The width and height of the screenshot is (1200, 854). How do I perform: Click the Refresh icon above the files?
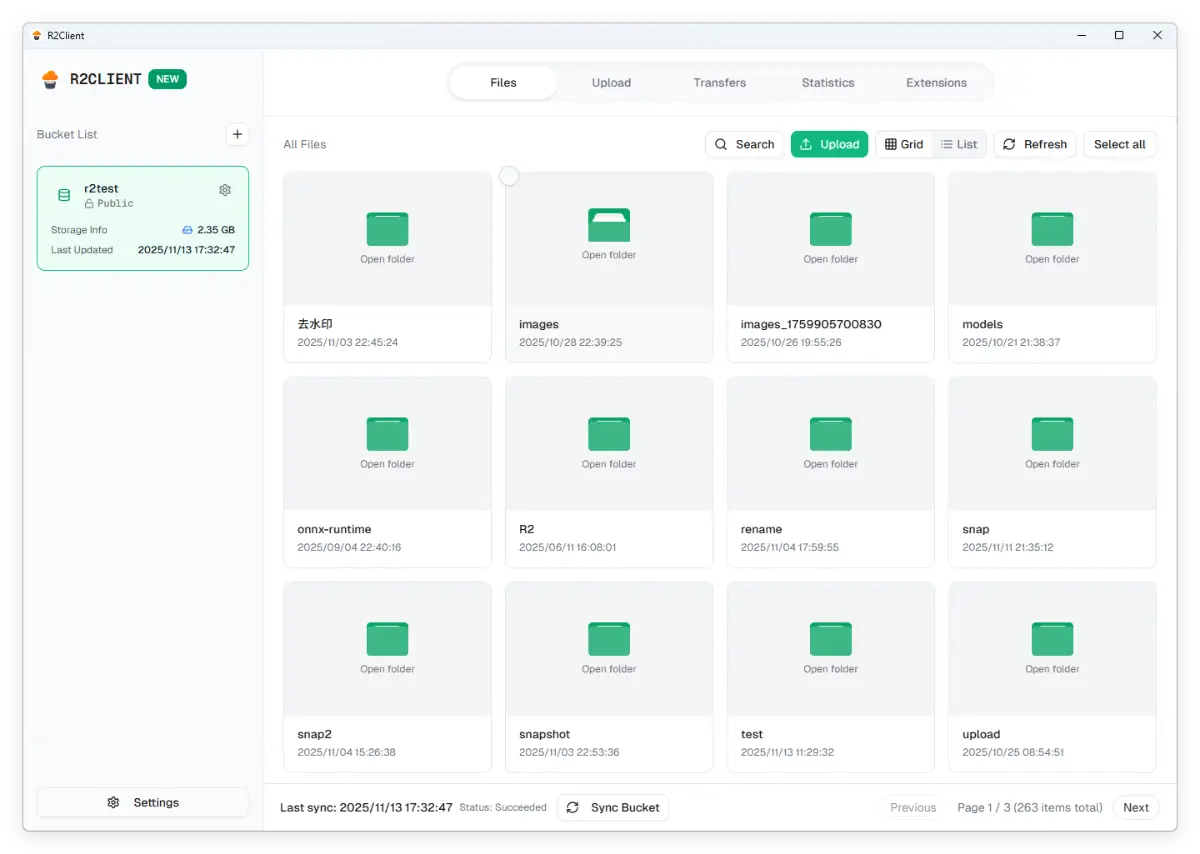pyautogui.click(x=1011, y=144)
